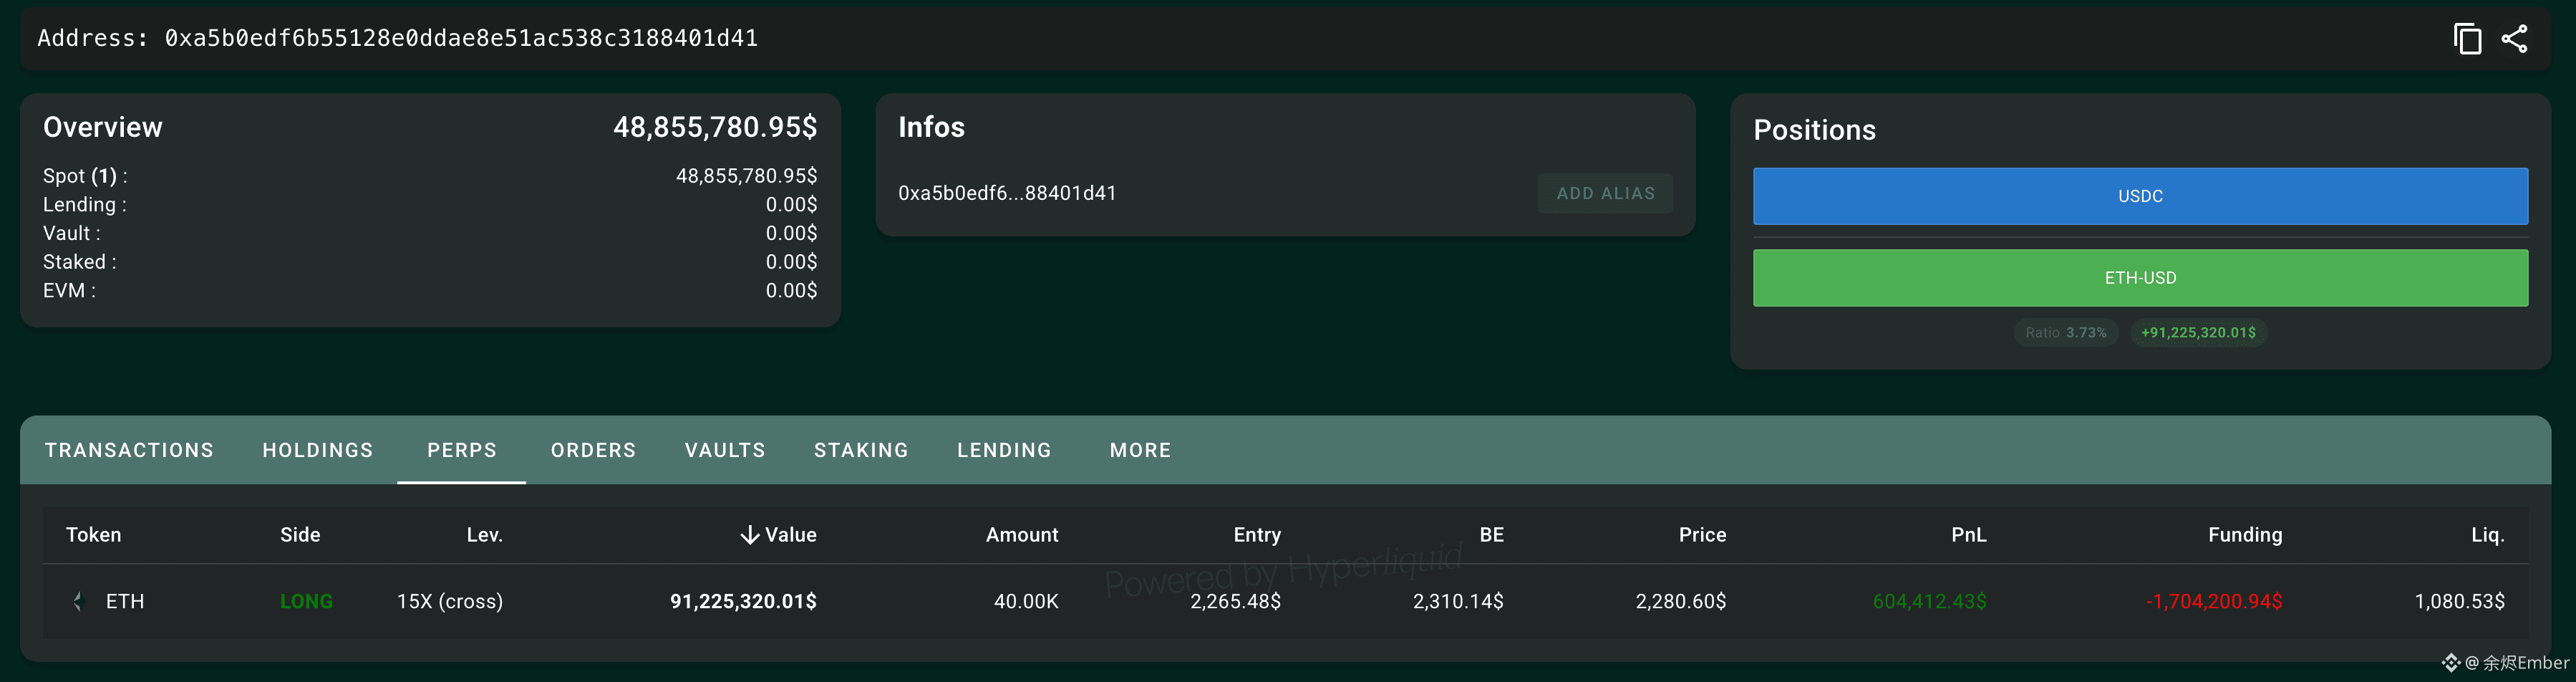Click the LONG side label in the ETH row
Viewport: 2576px width, 682px height.
pos(306,601)
